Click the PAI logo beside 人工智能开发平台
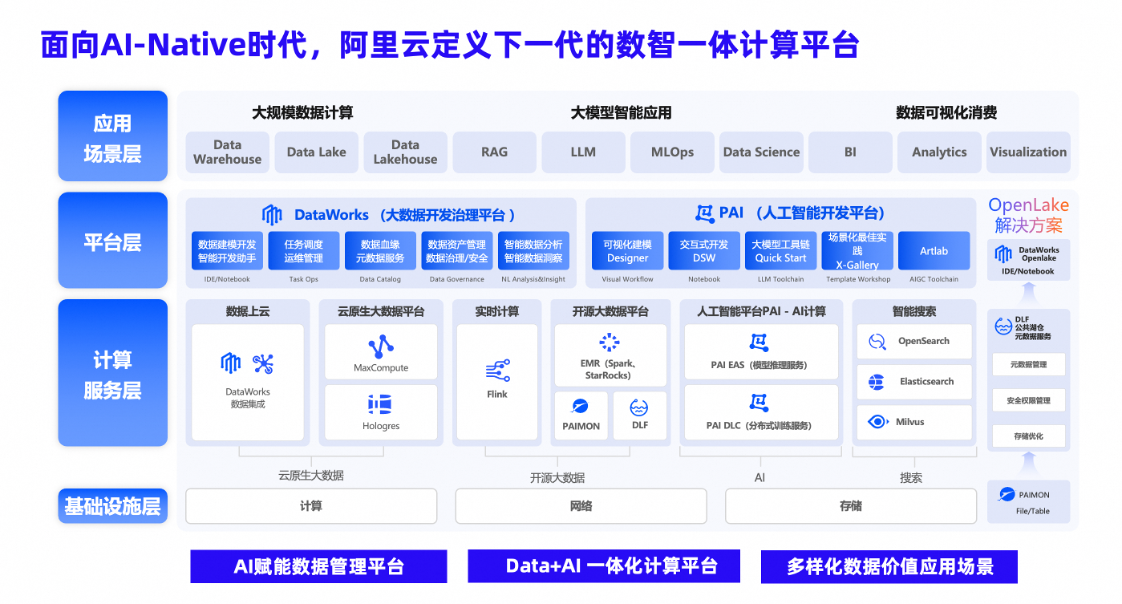The image size is (1122, 604). (704, 213)
